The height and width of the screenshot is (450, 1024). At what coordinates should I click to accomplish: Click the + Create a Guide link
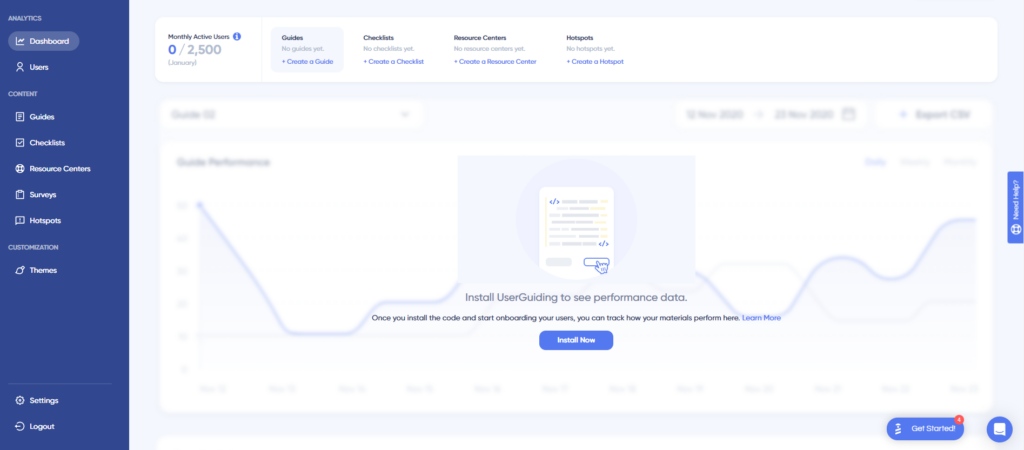(308, 61)
